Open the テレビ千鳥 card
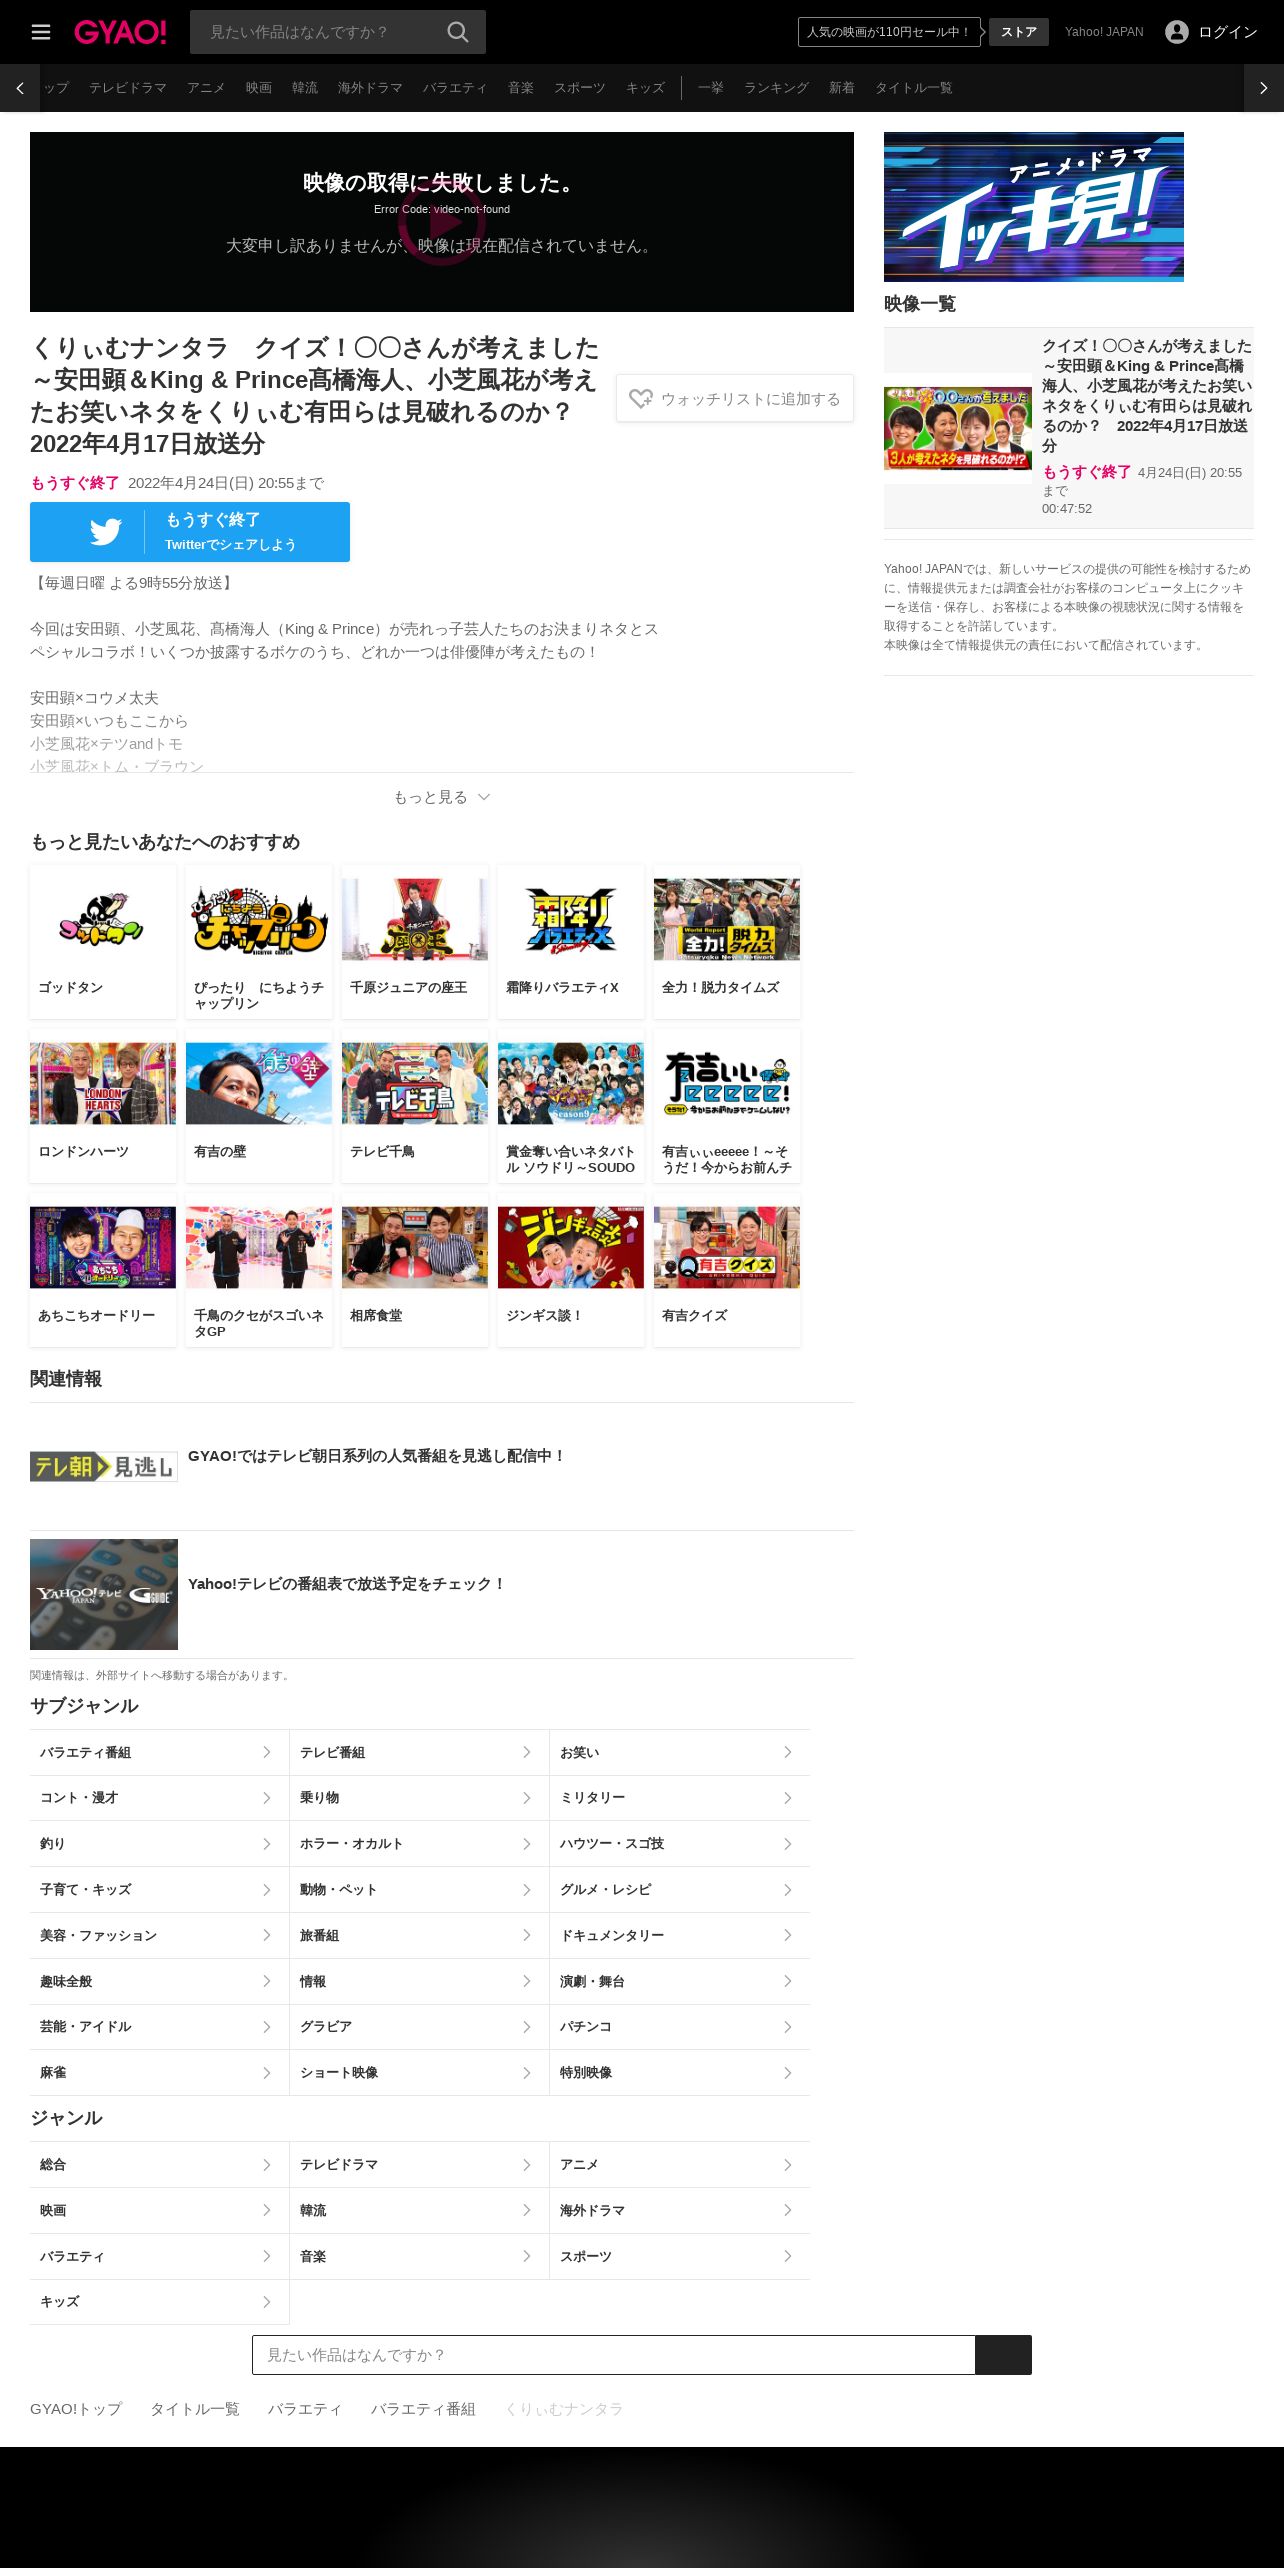The width and height of the screenshot is (1284, 2568). click(415, 1106)
